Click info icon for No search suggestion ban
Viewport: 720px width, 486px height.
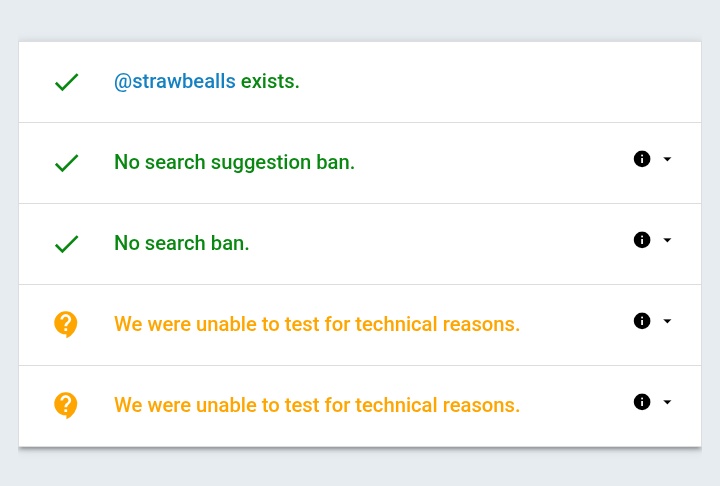(642, 159)
